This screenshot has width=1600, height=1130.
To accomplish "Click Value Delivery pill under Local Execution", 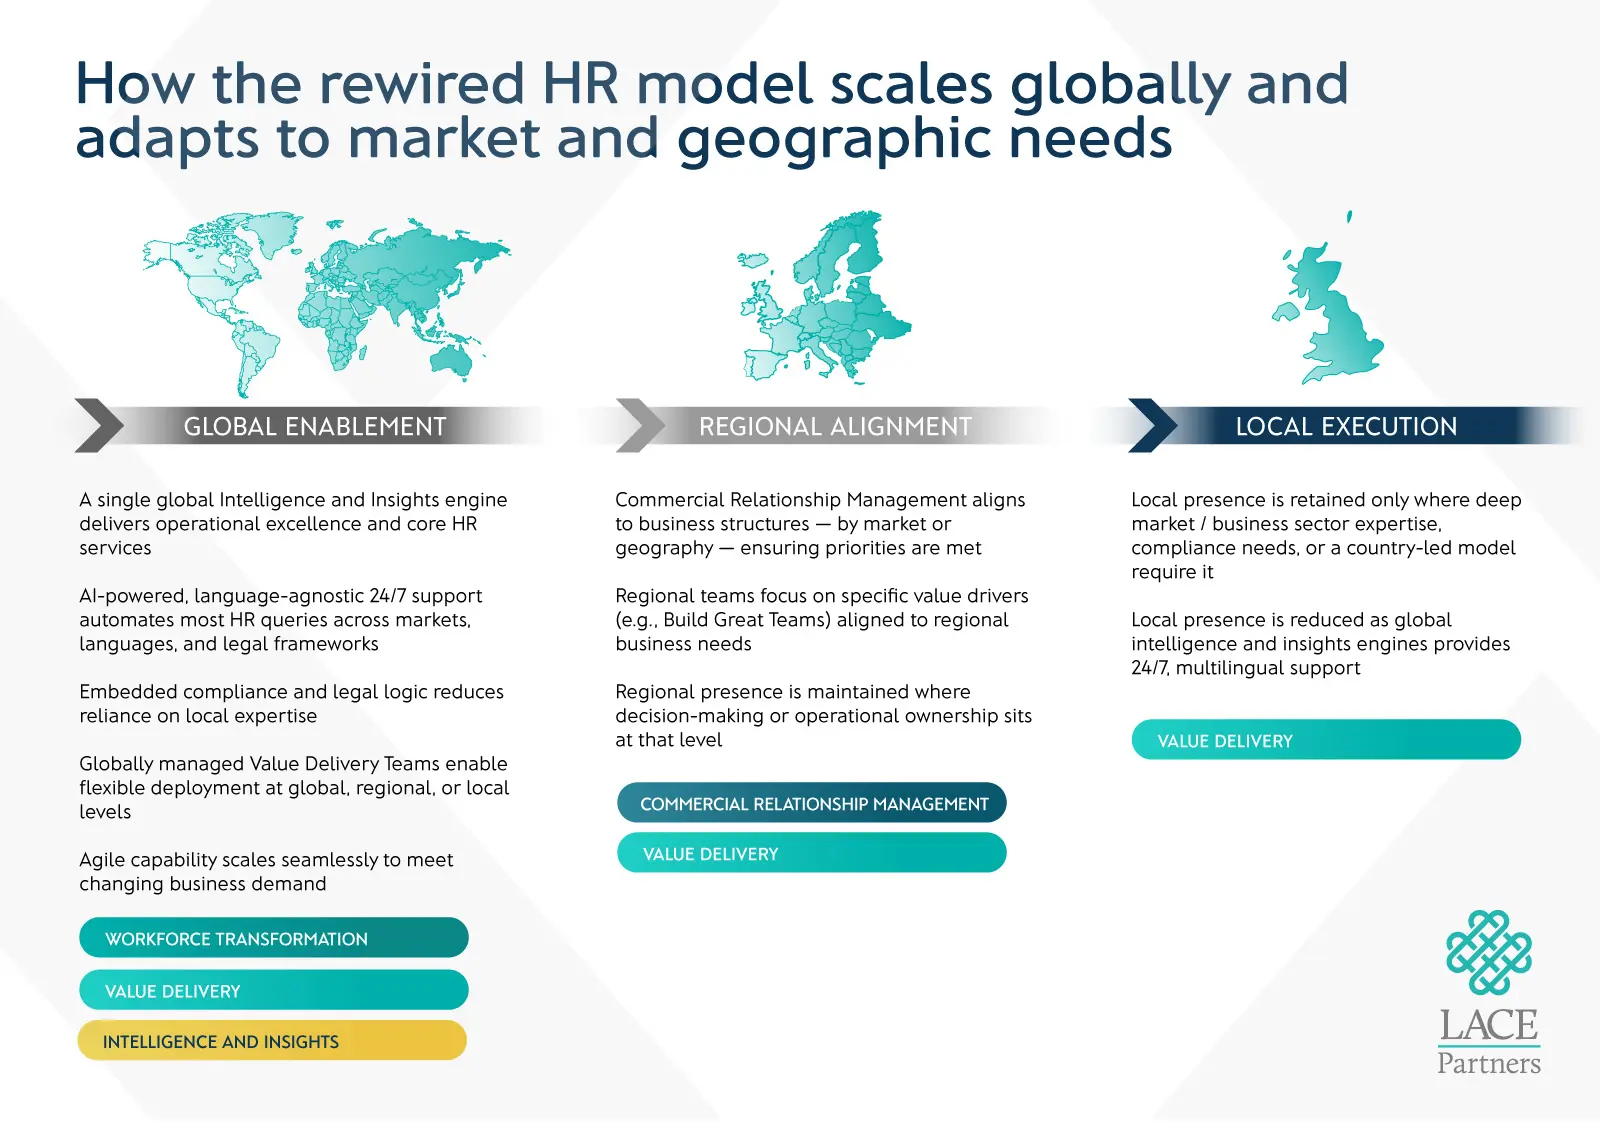I will click(x=1326, y=740).
